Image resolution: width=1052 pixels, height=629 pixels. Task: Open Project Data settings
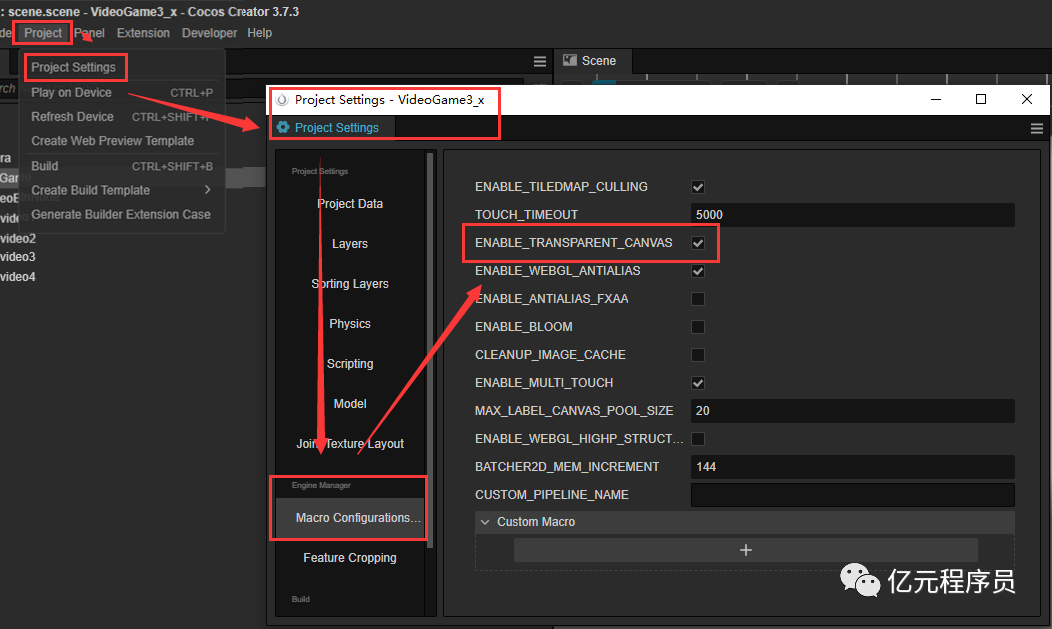(x=350, y=204)
